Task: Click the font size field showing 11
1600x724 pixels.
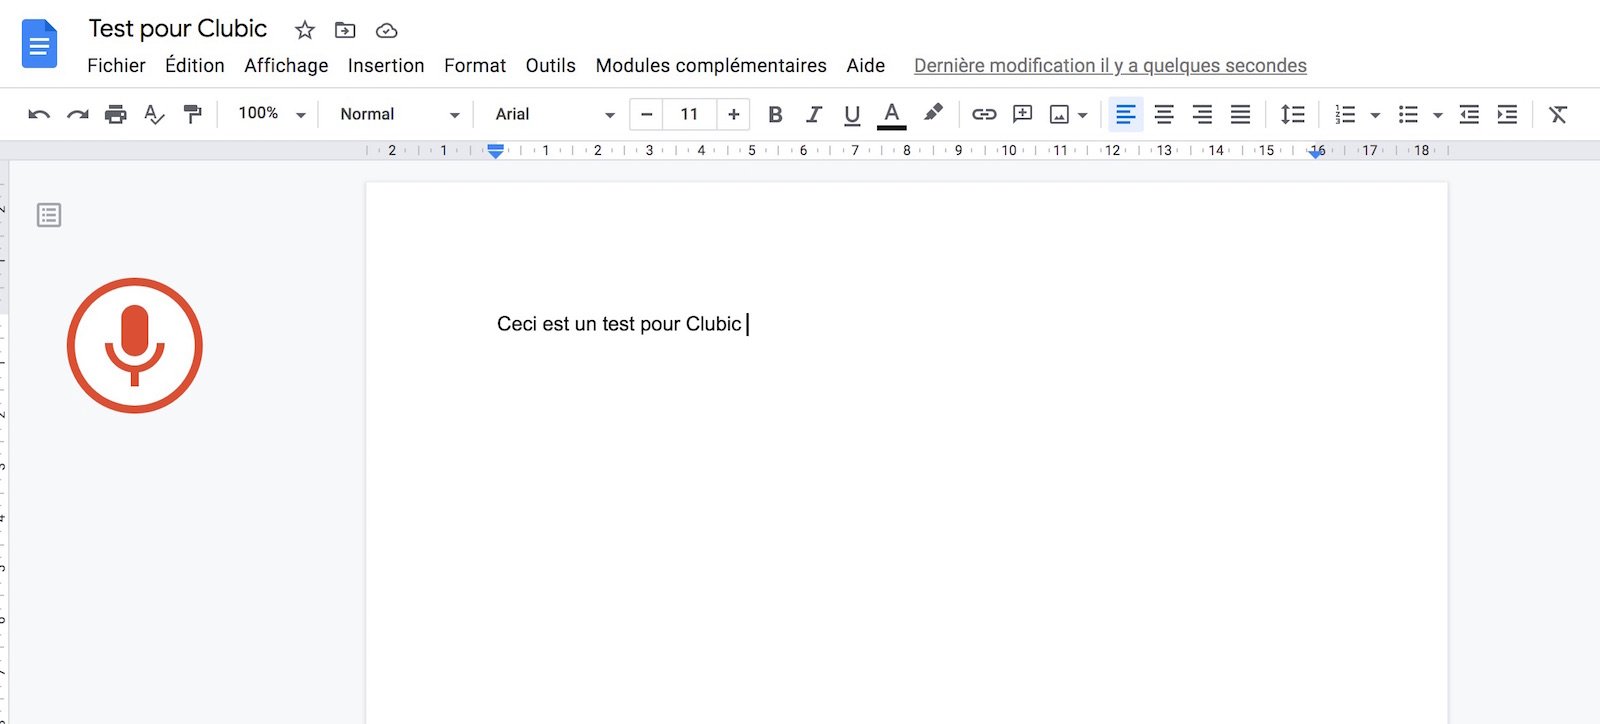Action: pyautogui.click(x=690, y=114)
